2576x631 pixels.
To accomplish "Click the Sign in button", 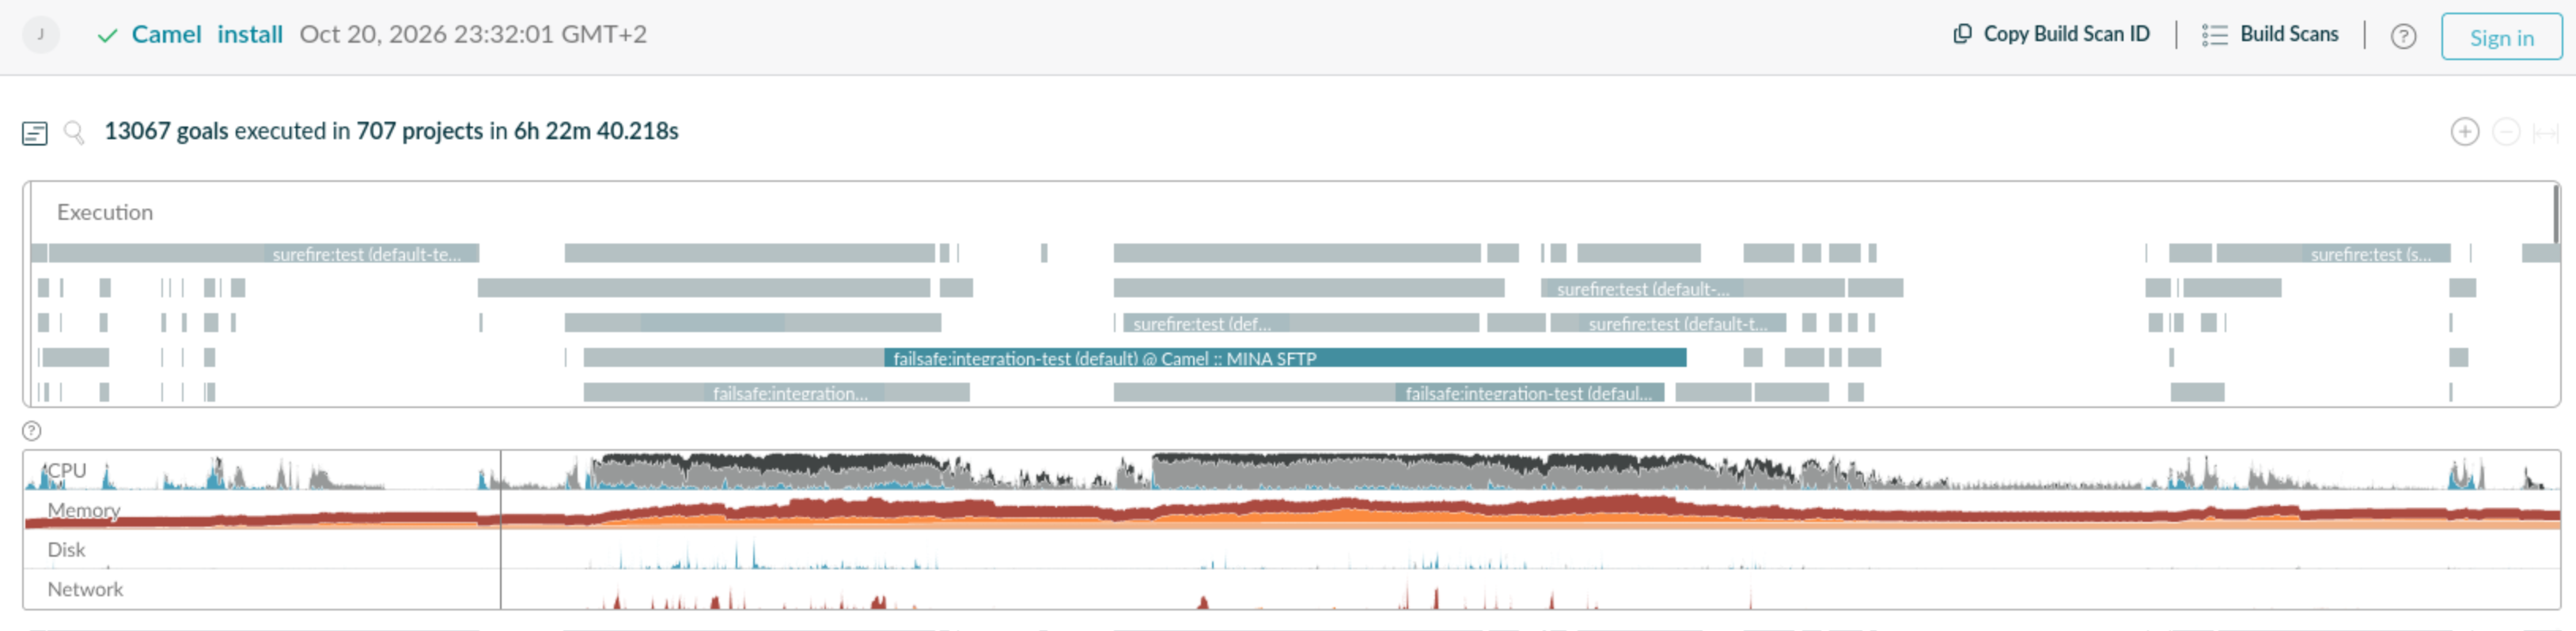I will [x=2501, y=37].
